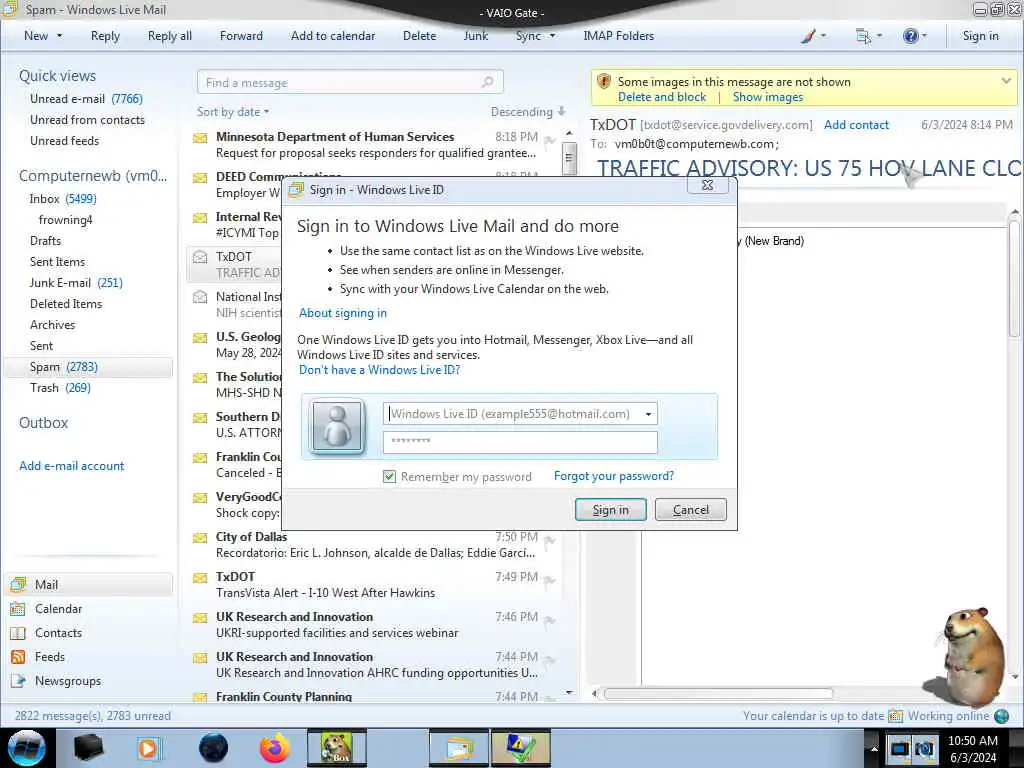Viewport: 1024px width, 768px height.
Task: Select Unread e-mail (7766) quick view
Action: click(x=86, y=99)
